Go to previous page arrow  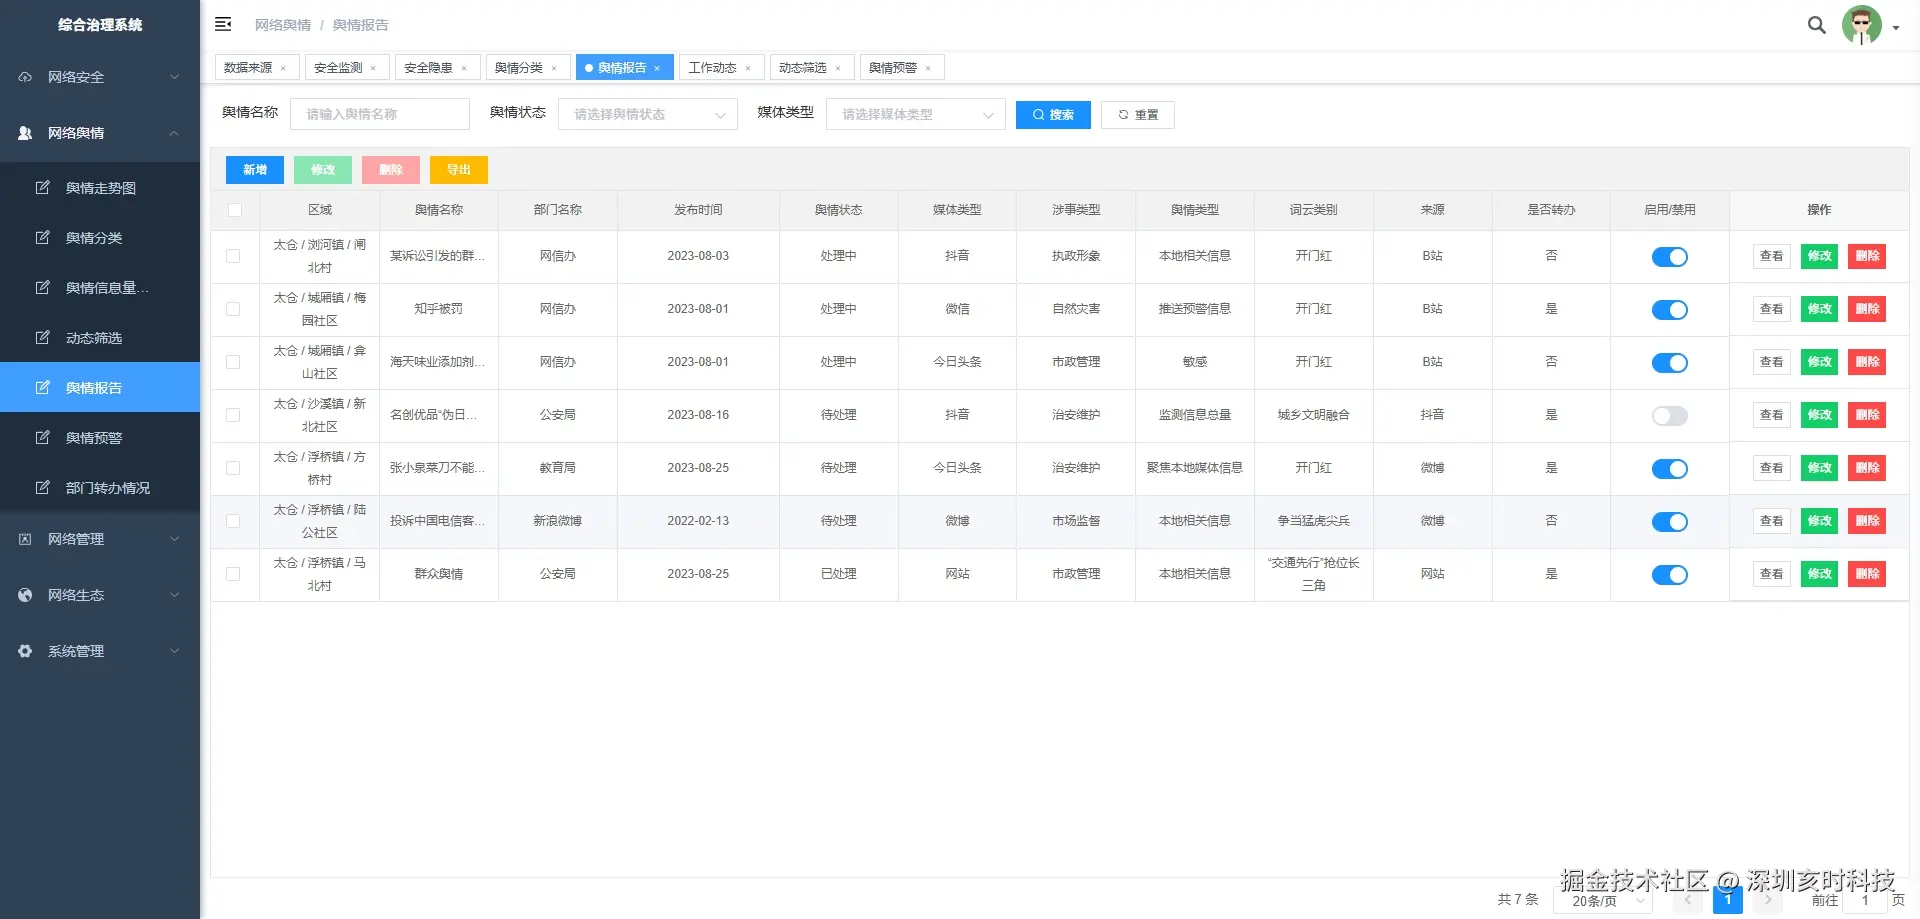1688,900
